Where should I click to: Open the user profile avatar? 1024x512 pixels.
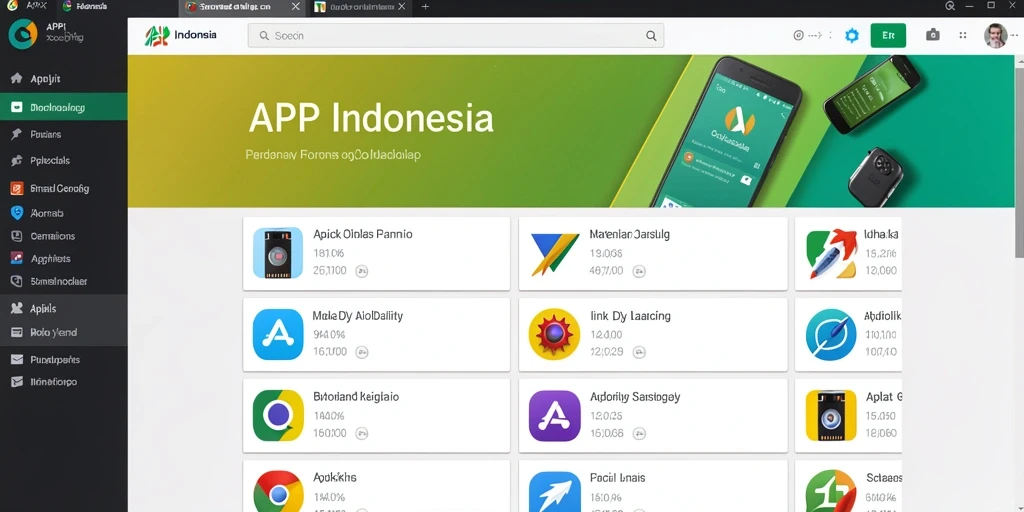995,36
